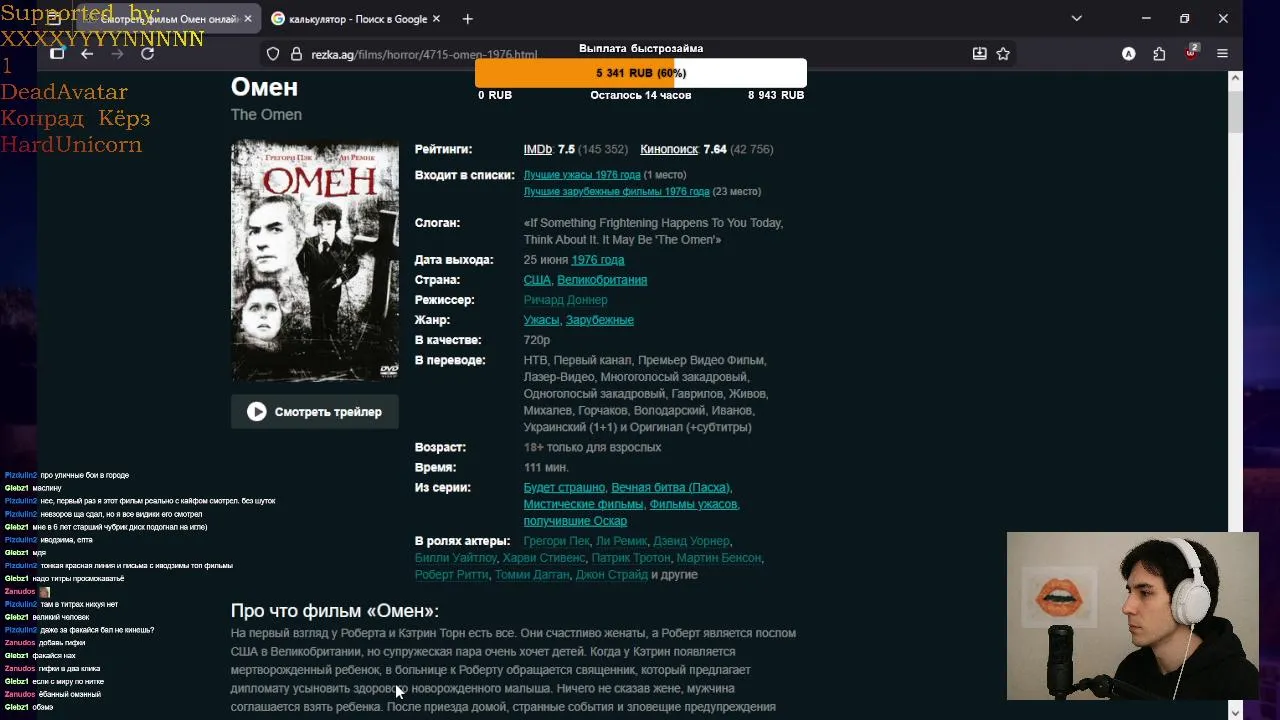This screenshot has height=720, width=1280.
Task: Click the Омен page title heading
Action: [x=264, y=87]
